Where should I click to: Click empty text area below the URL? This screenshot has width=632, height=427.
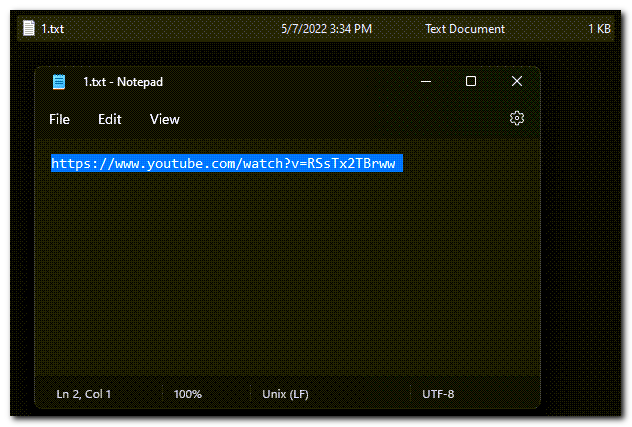(287, 274)
